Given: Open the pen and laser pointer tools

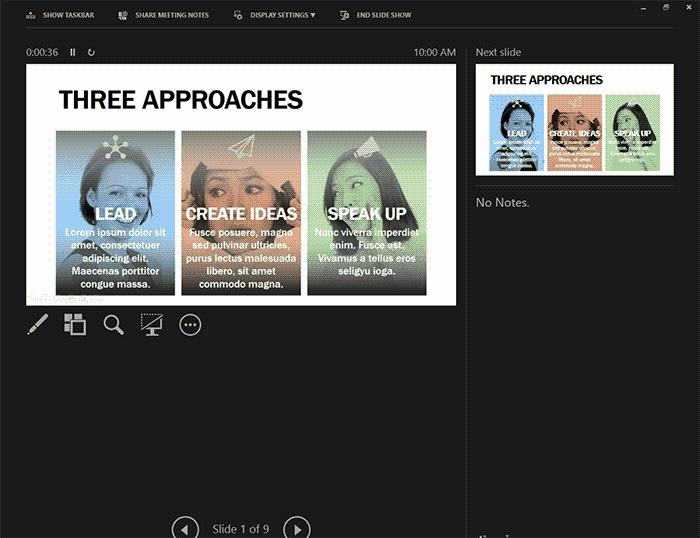Looking at the screenshot, I should (37, 325).
